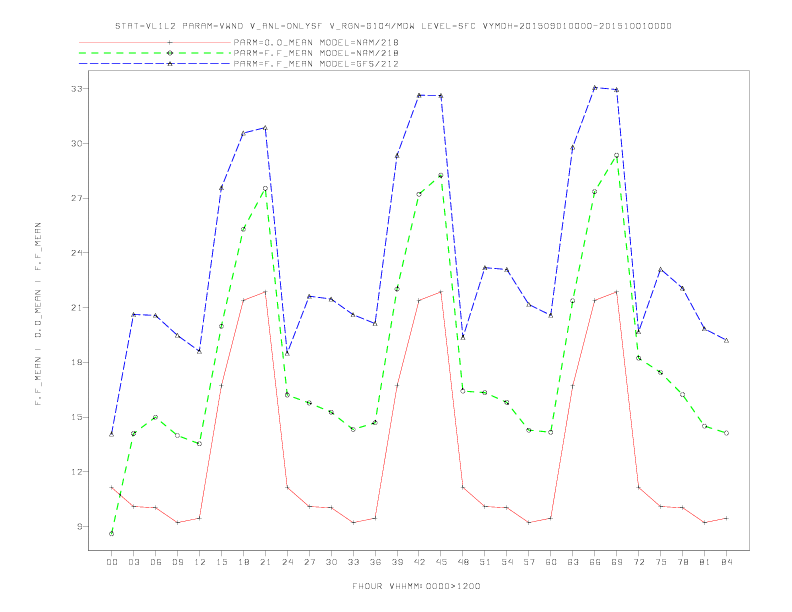792x612 pixels.
Task: Click the y-axis tick label 12
Action: click(x=76, y=472)
